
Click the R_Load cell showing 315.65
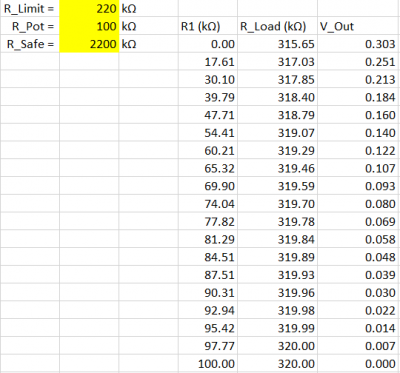277,44
